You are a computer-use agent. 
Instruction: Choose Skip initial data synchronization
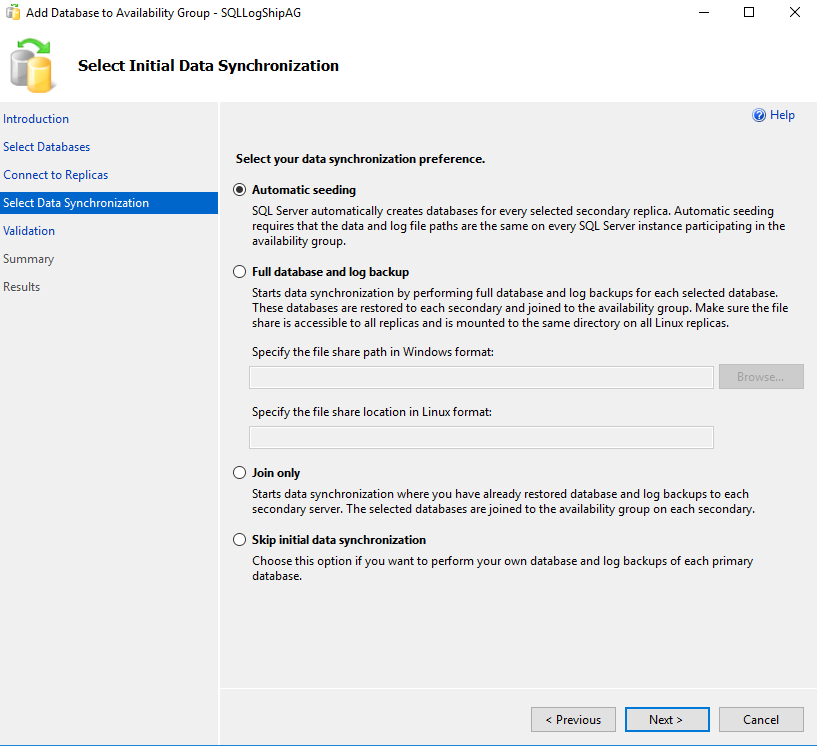pyautogui.click(x=239, y=540)
